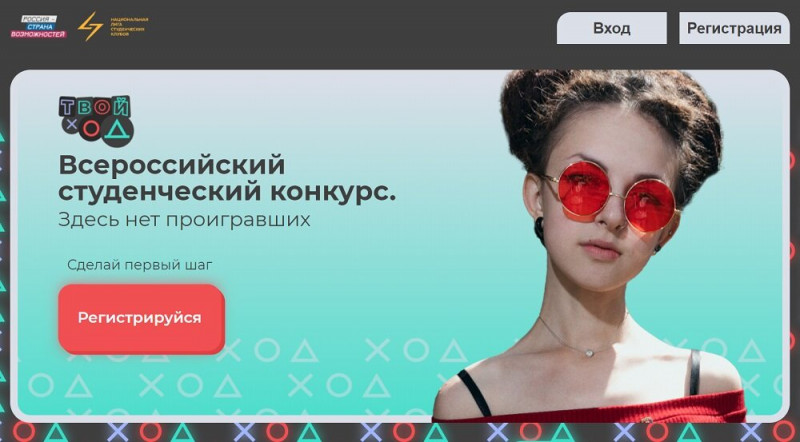The height and width of the screenshot is (442, 800).
Task: Click the Россия страна возможностей logo
Action: tap(39, 27)
